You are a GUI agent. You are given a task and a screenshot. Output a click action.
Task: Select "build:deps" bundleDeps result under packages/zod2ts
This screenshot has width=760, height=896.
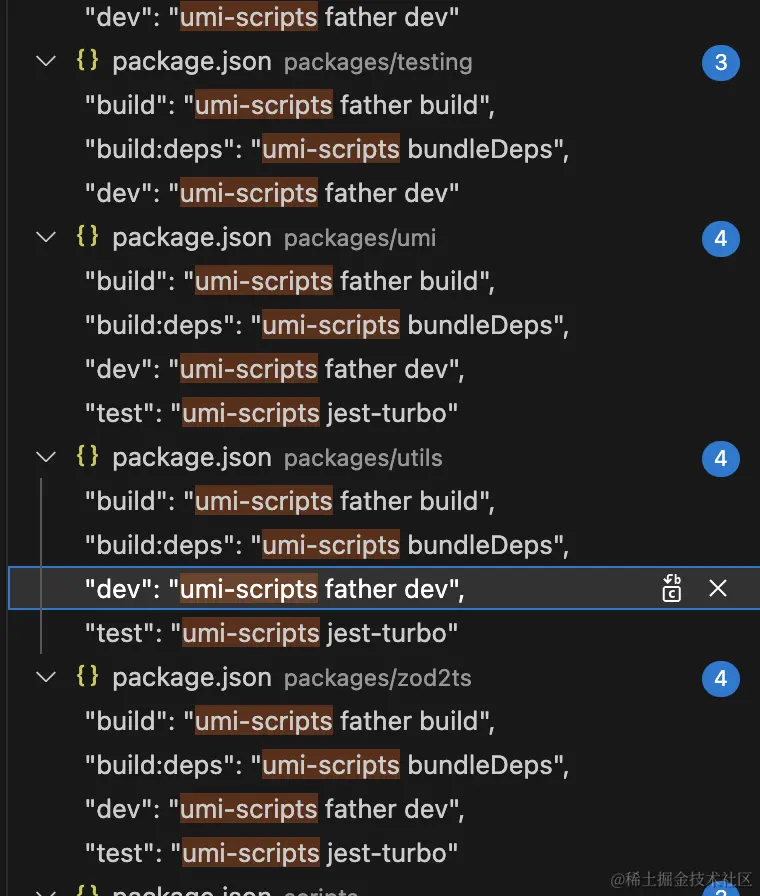[327, 765]
